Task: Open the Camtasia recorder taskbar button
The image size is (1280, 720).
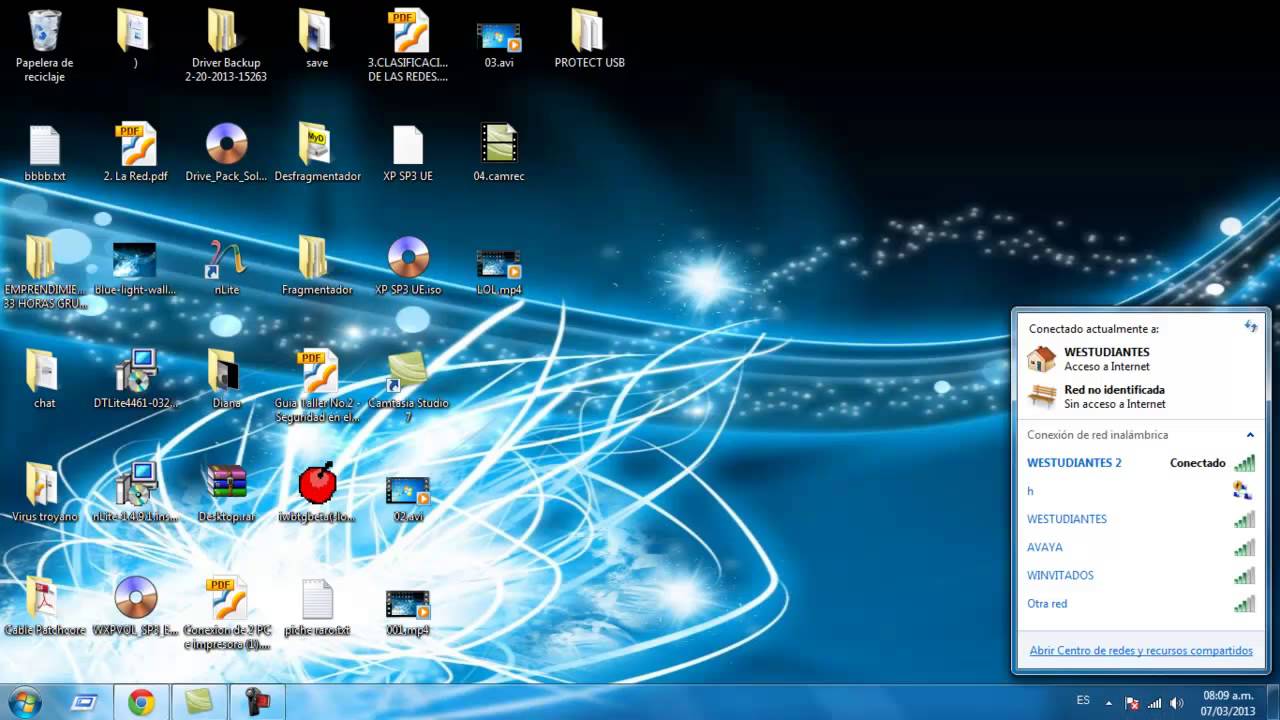Action: coord(257,702)
